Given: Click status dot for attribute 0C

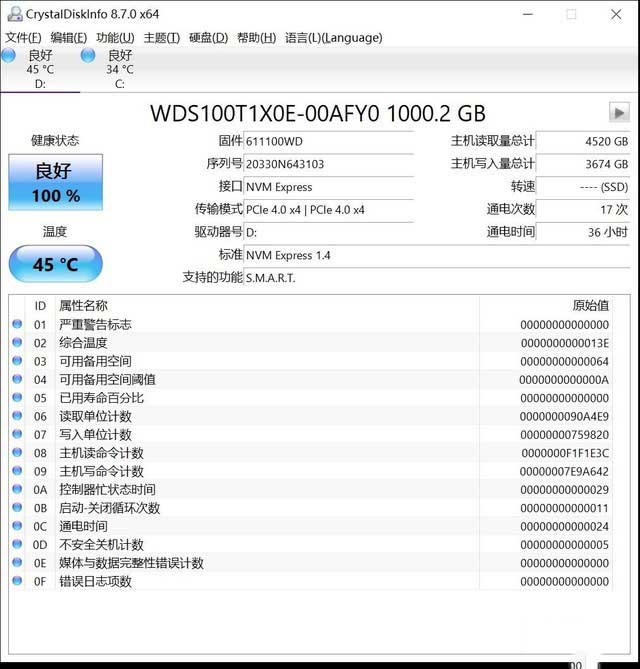Looking at the screenshot, I should (17, 526).
